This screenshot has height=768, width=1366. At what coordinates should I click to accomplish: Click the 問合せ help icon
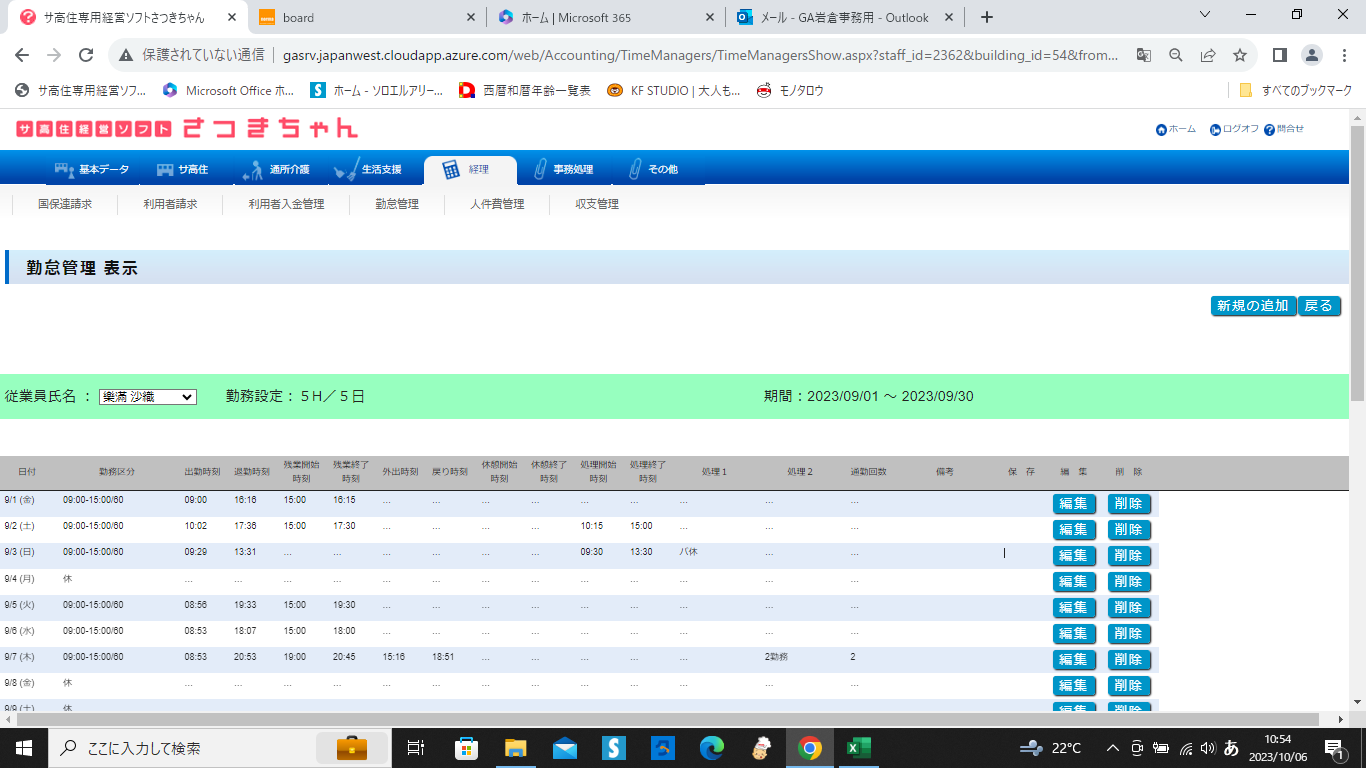(x=1269, y=130)
